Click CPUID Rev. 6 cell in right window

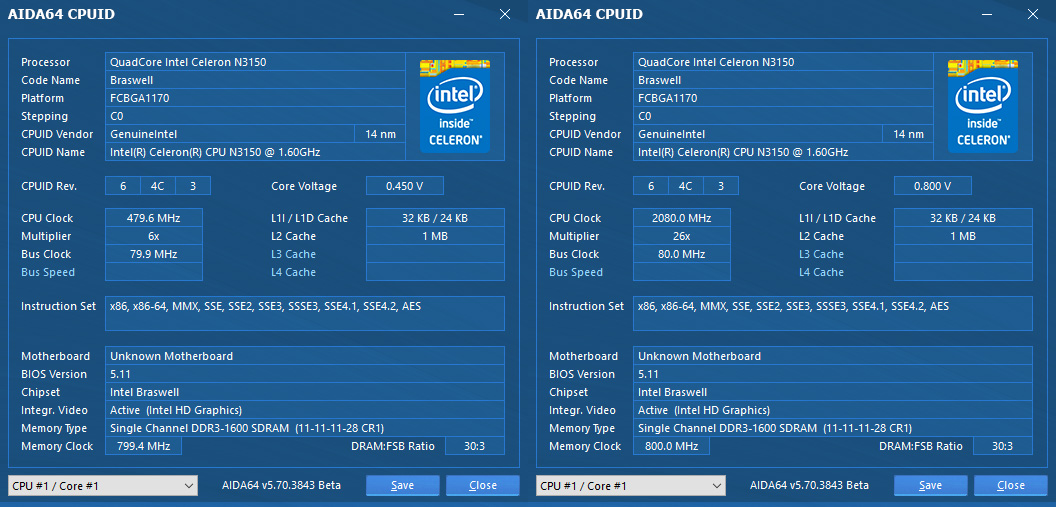tap(651, 186)
